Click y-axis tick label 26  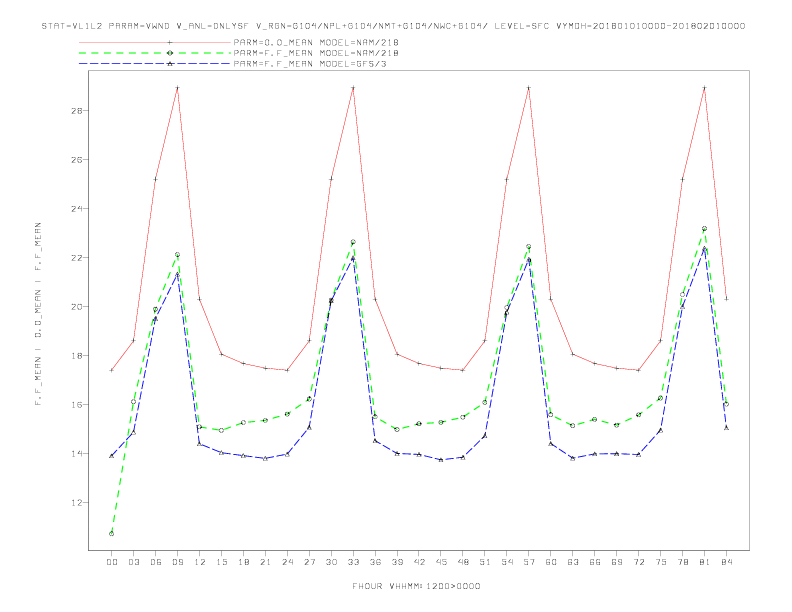(76, 160)
